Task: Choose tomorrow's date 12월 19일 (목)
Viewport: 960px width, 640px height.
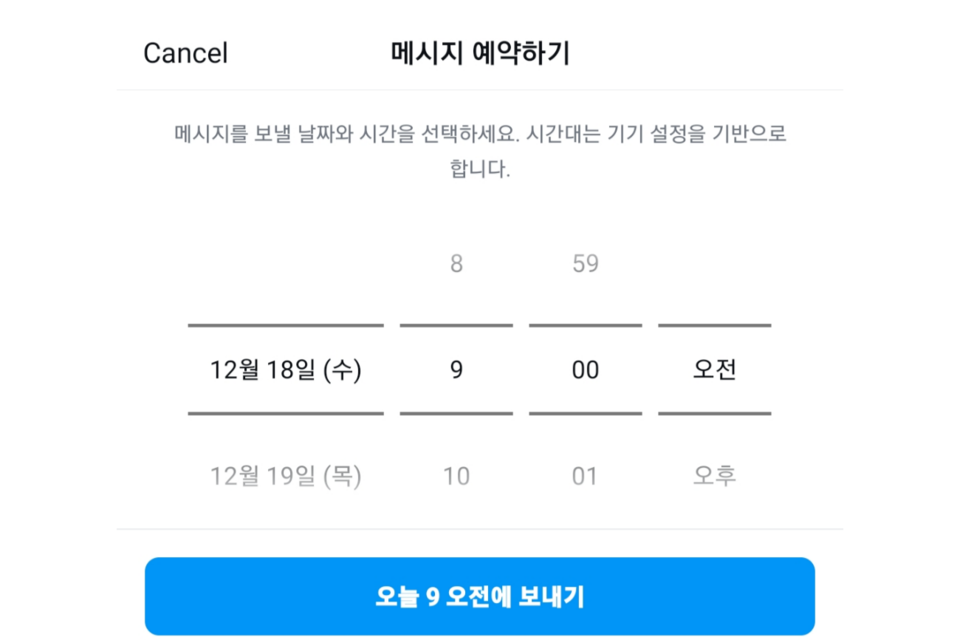Action: coord(285,476)
